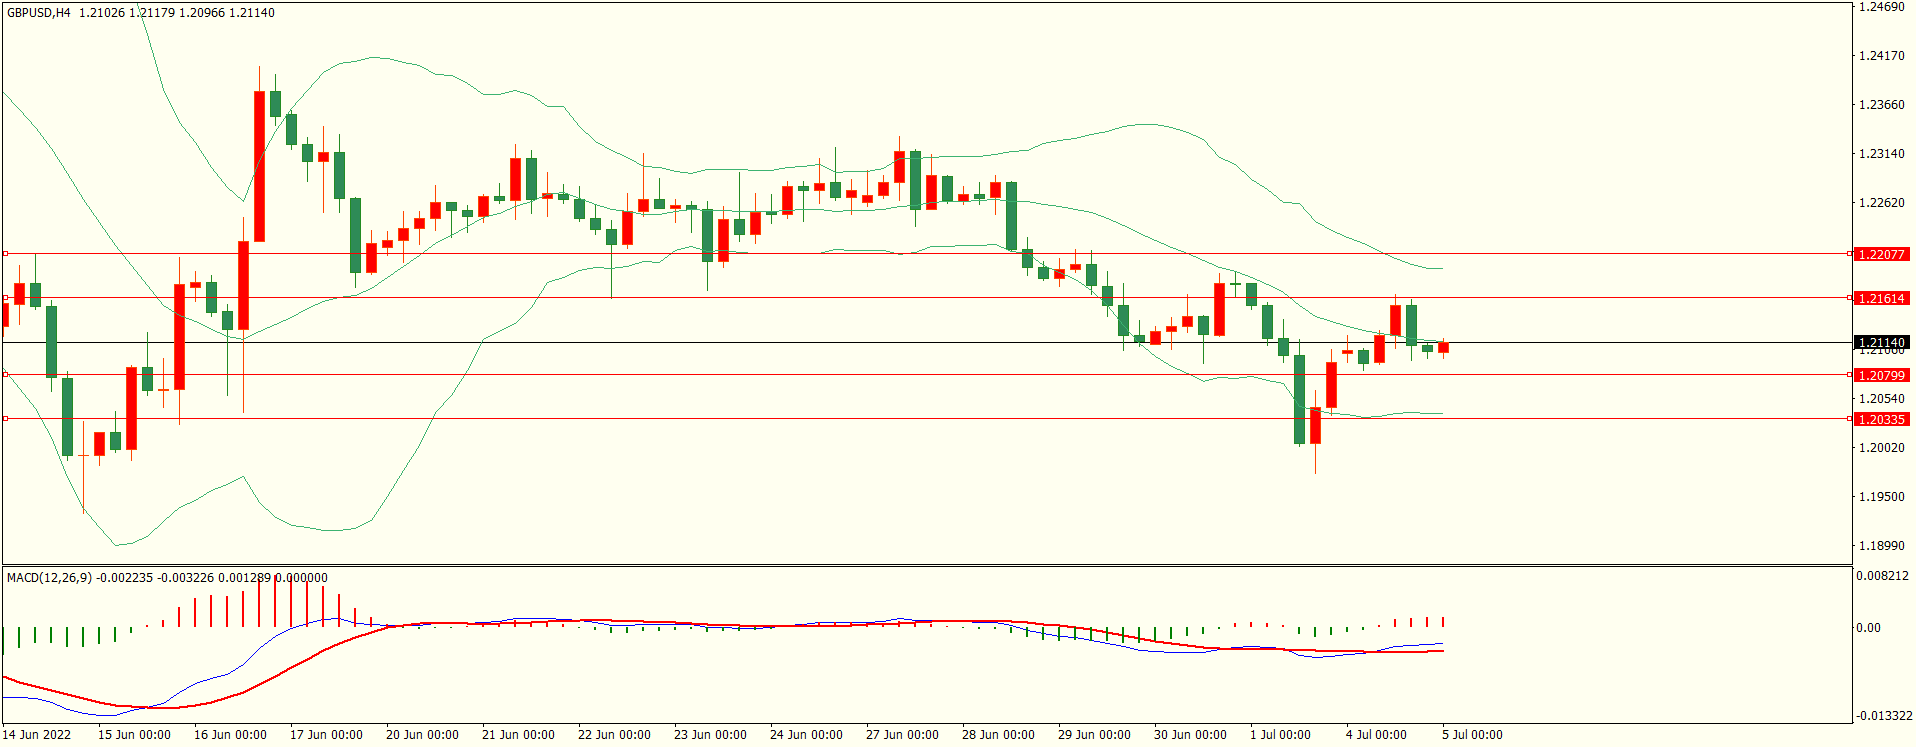Click the current price tag 1.21140
The image size is (1916, 747).
tap(1881, 343)
